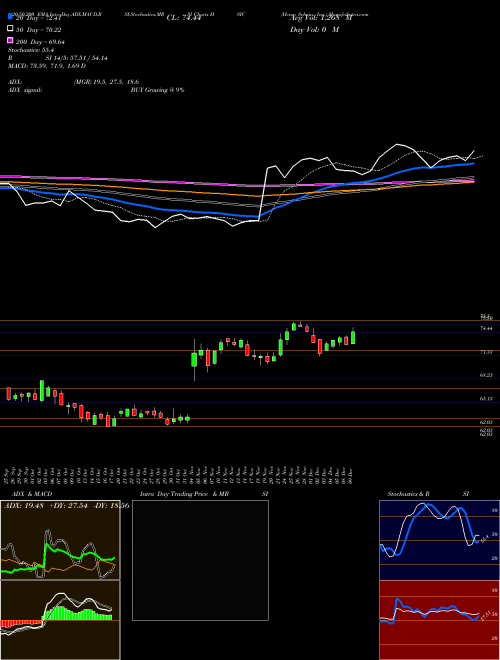Screen dimensions: 500x660
Task: Click the empty Intra Day Trading Price panel
Action: 200,560
